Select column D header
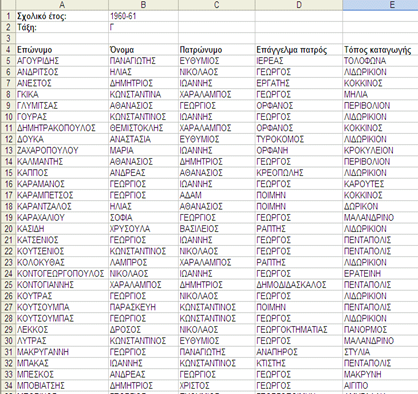 point(299,5)
